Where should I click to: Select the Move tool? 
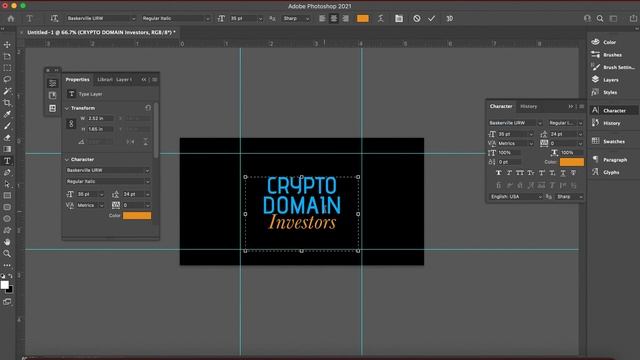click(7, 44)
